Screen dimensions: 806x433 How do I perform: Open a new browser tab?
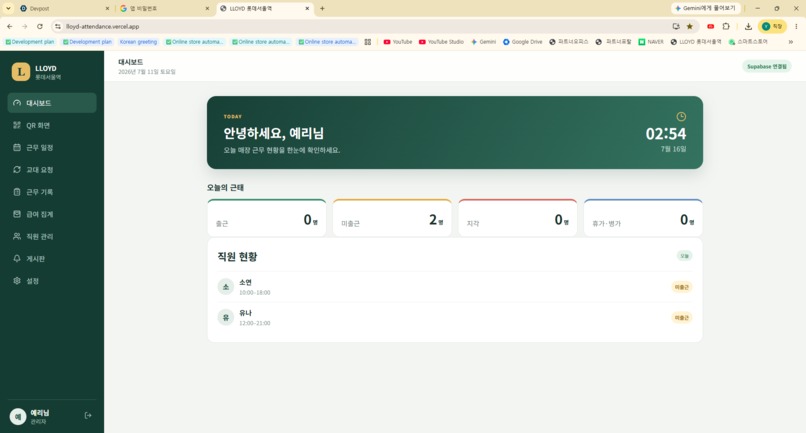click(x=322, y=8)
